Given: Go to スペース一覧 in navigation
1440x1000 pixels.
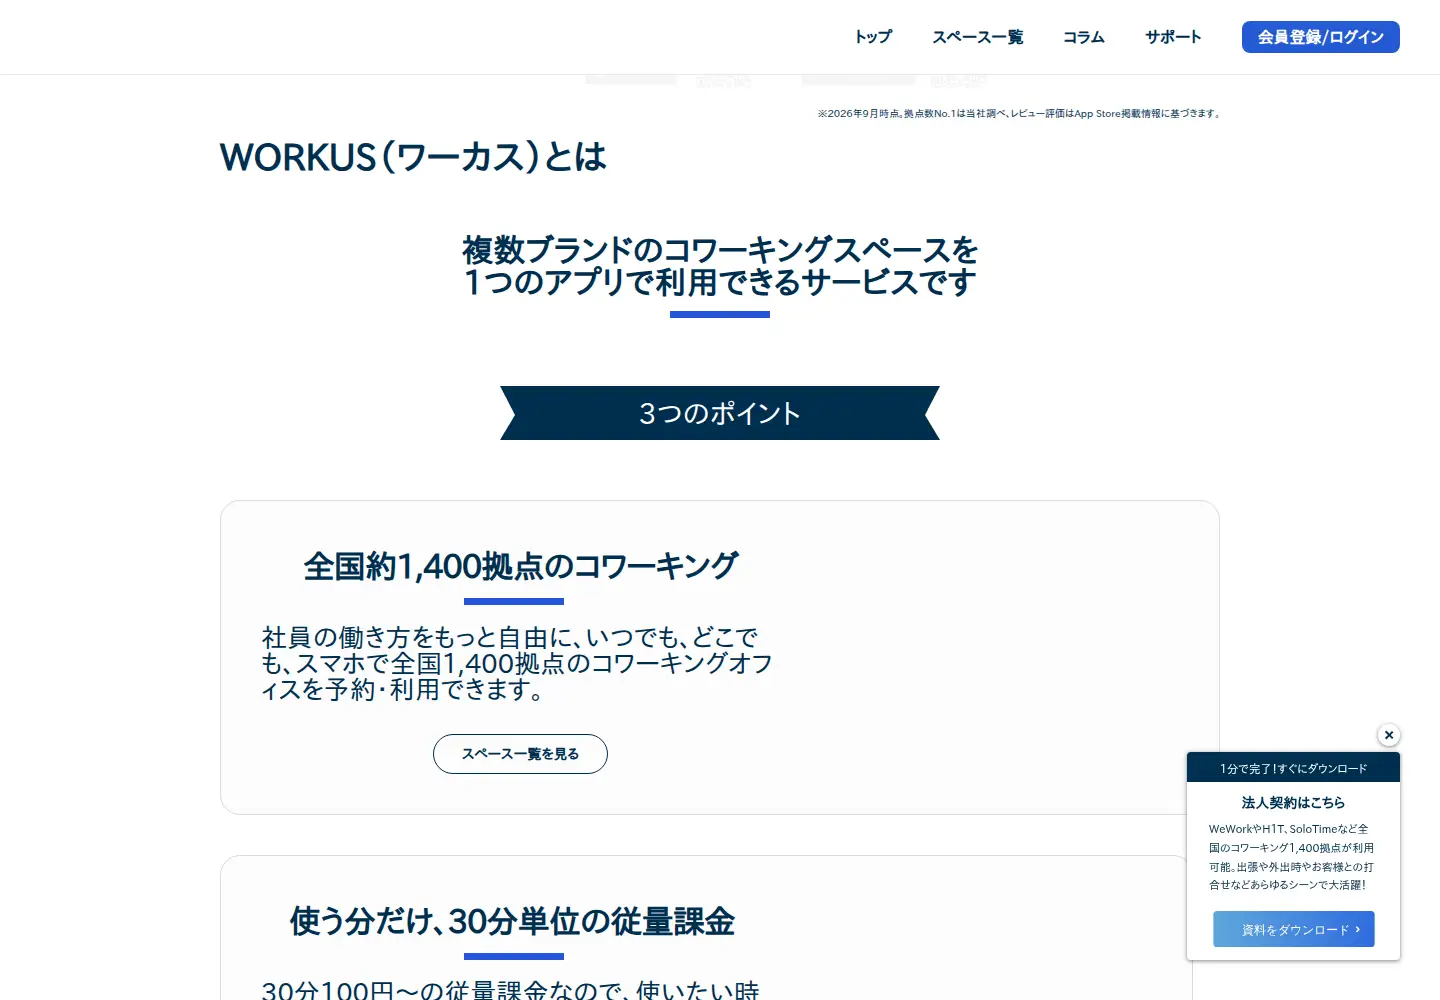Looking at the screenshot, I should (978, 37).
